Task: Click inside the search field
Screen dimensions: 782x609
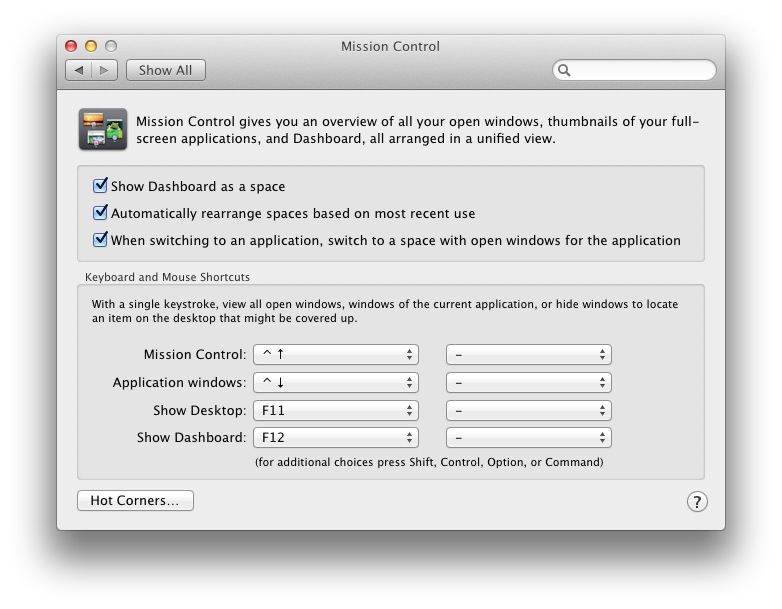Action: point(634,70)
